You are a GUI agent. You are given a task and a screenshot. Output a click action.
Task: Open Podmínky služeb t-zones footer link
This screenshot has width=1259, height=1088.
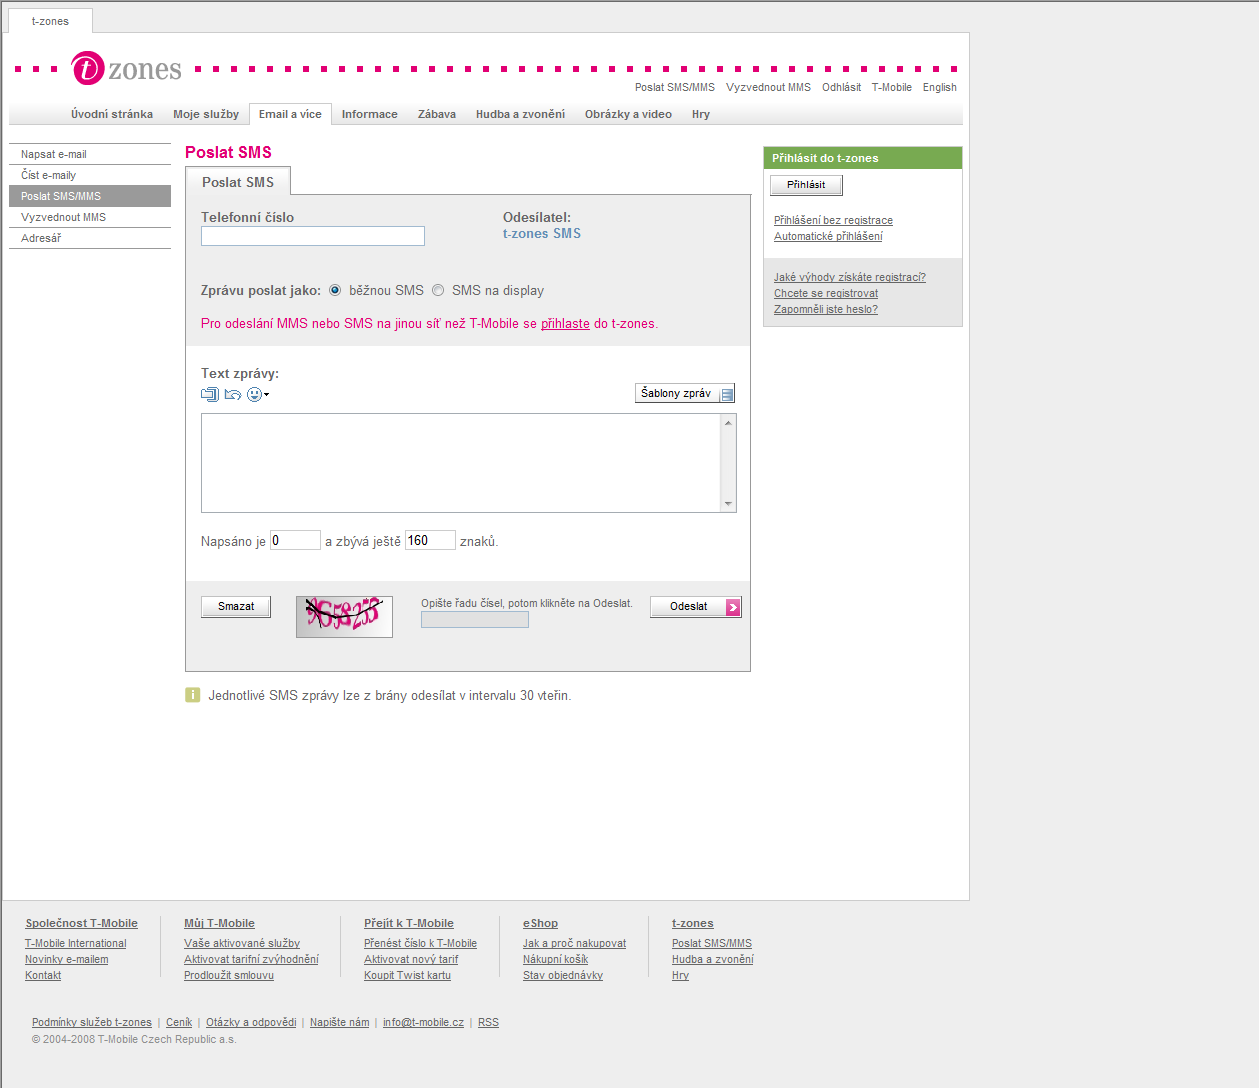pos(92,1023)
